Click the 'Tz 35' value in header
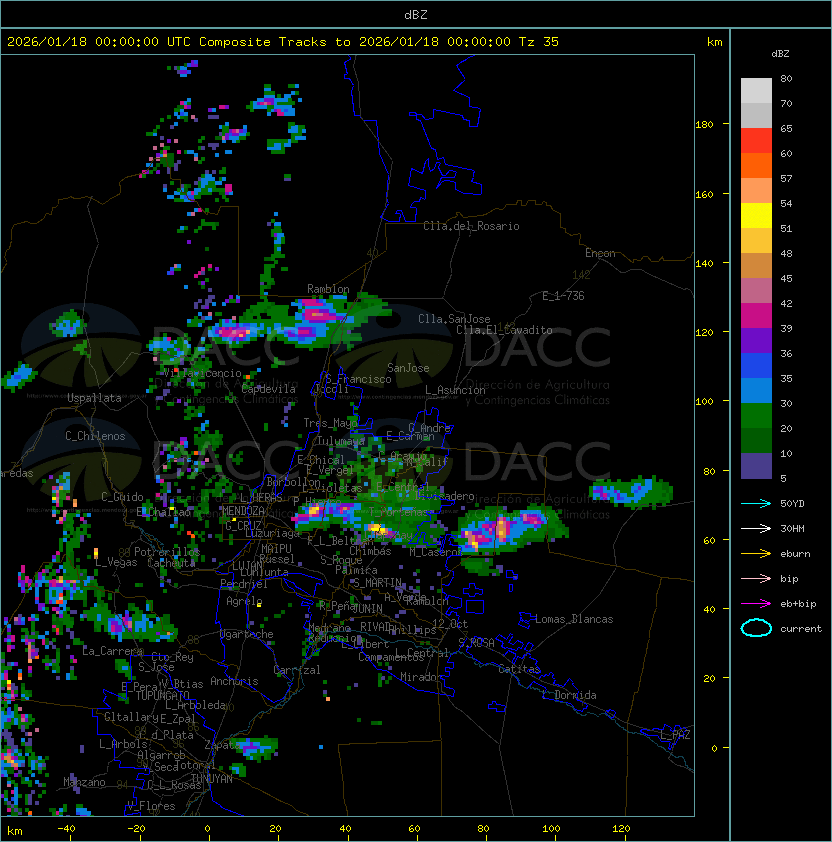The image size is (832, 842). pos(539,42)
